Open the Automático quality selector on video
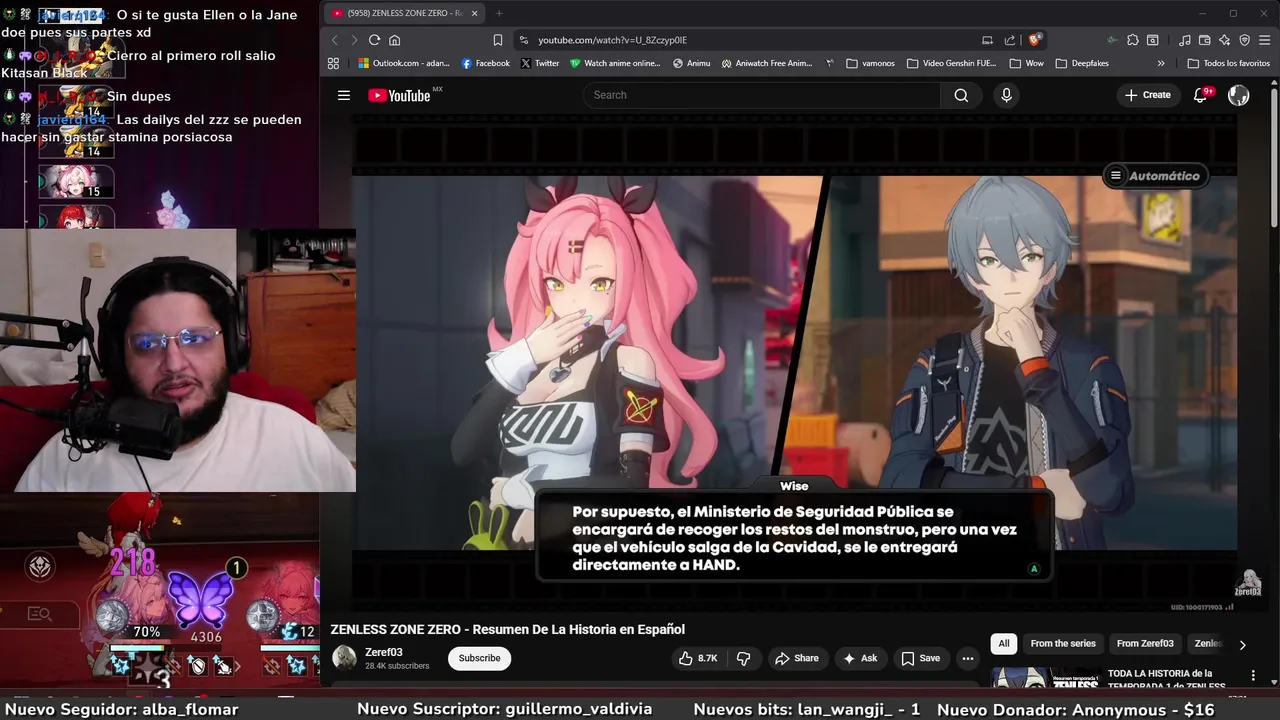 [1154, 176]
